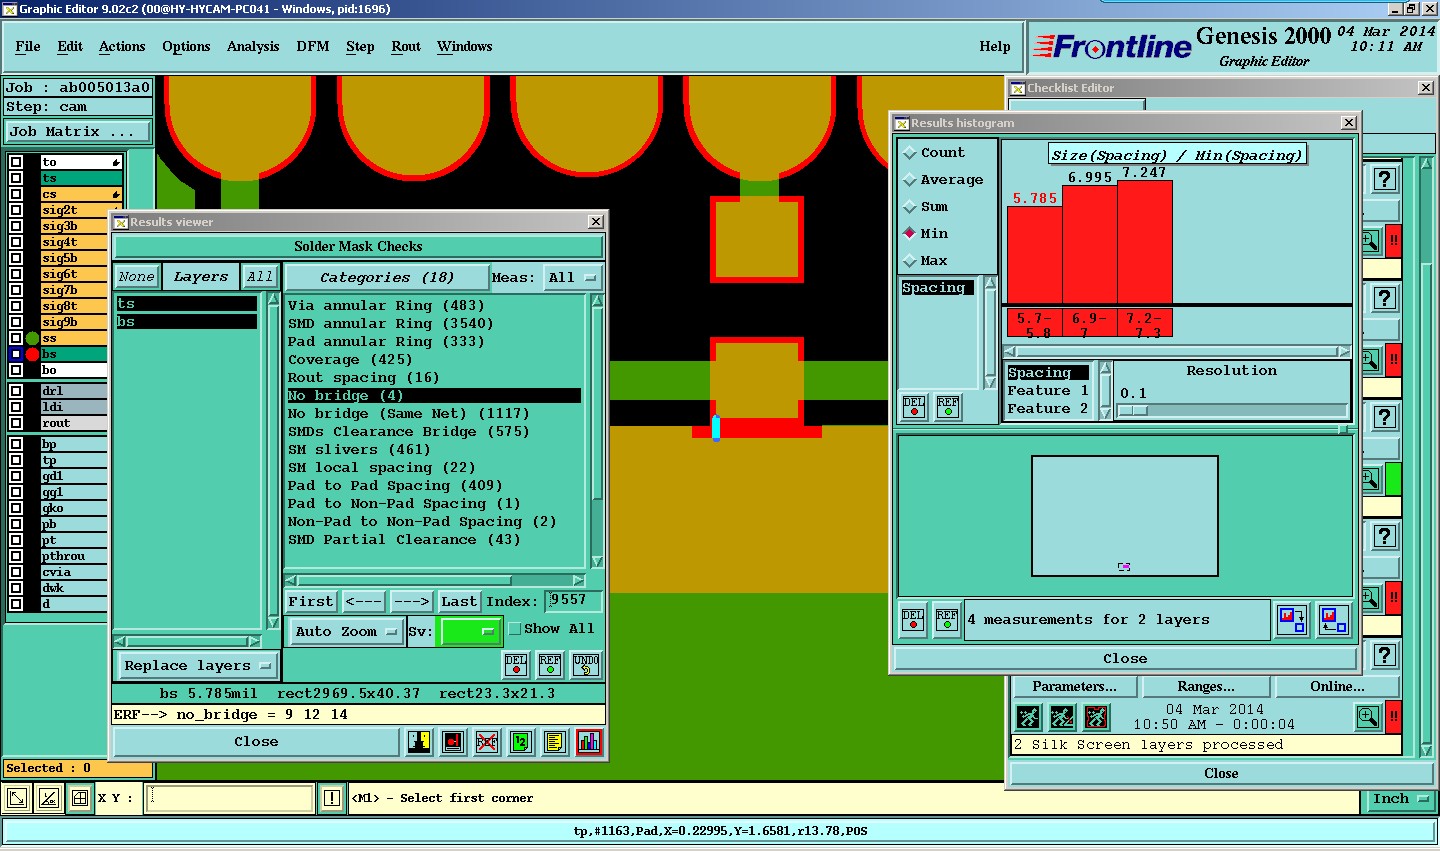Image resolution: width=1440 pixels, height=851 pixels.
Task: Open the Help menu
Action: click(995, 47)
